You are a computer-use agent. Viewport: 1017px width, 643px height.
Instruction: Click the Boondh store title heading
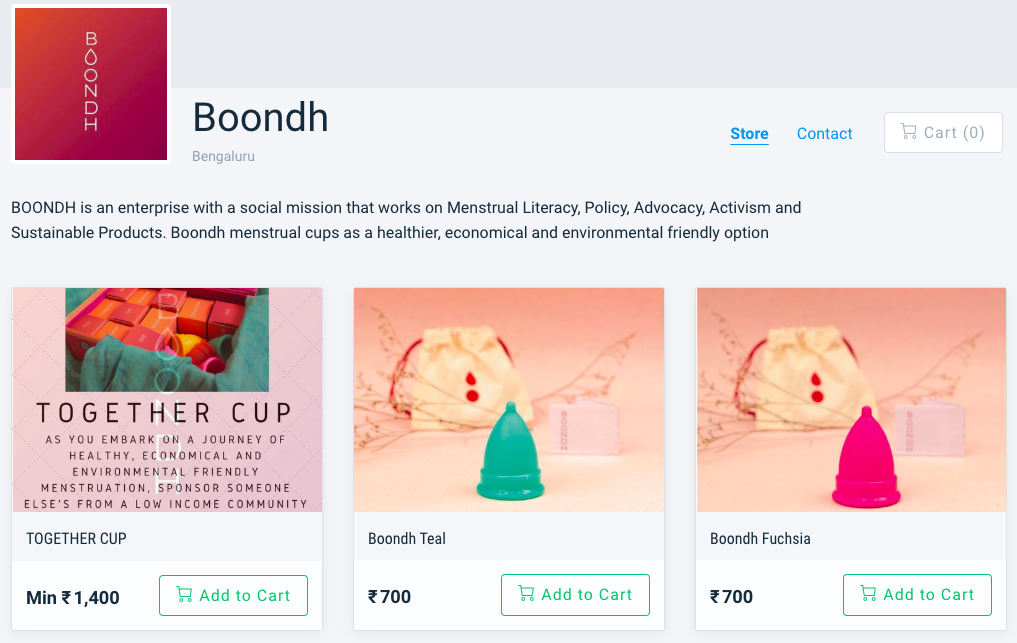click(260, 117)
